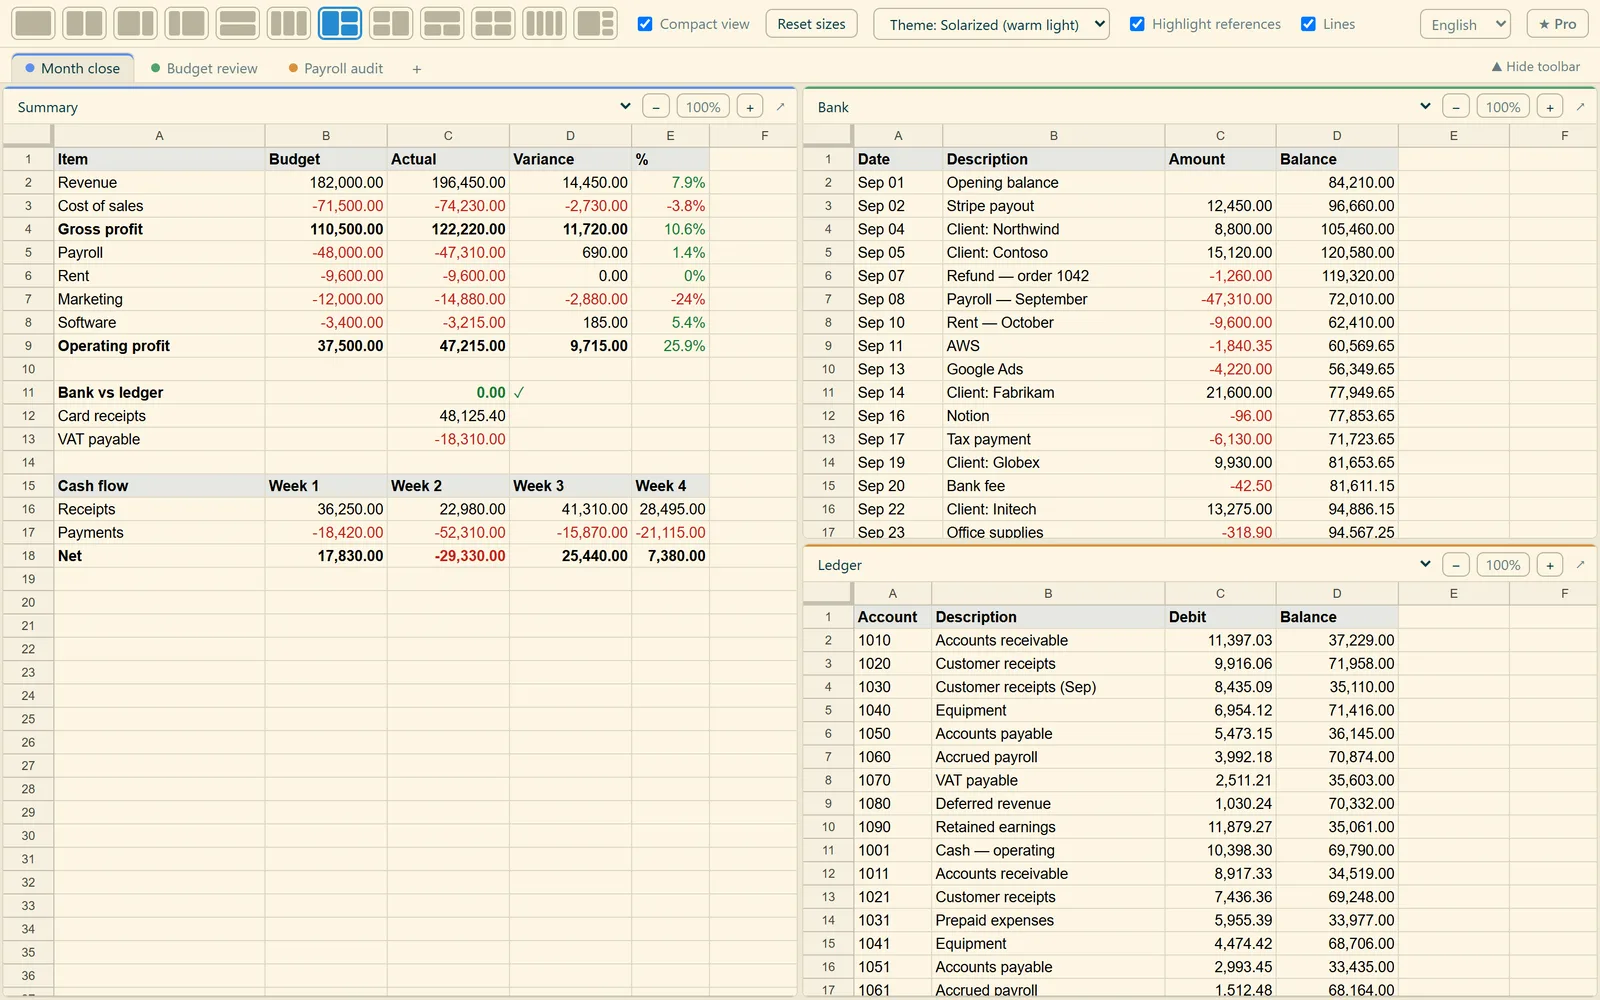The height and width of the screenshot is (1000, 1600).
Task: Click the Summary pane 100% zoom field
Action: (703, 107)
